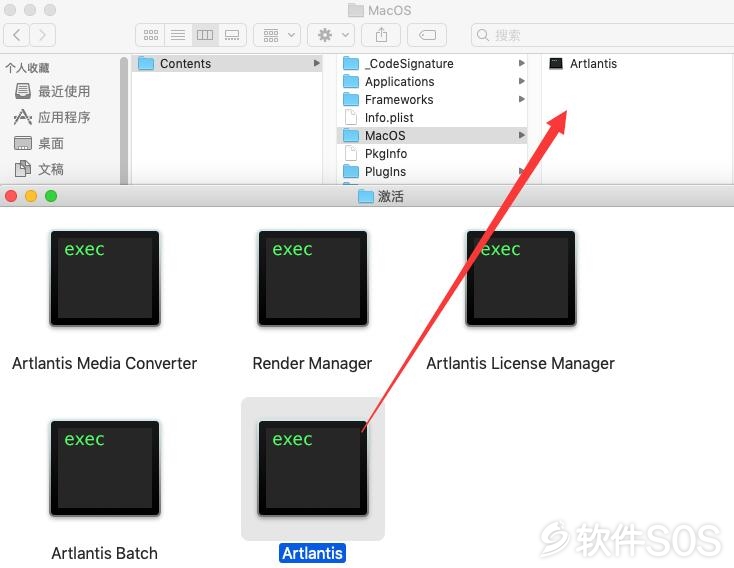The height and width of the screenshot is (568, 734).
Task: Switch to column view
Action: point(205,35)
